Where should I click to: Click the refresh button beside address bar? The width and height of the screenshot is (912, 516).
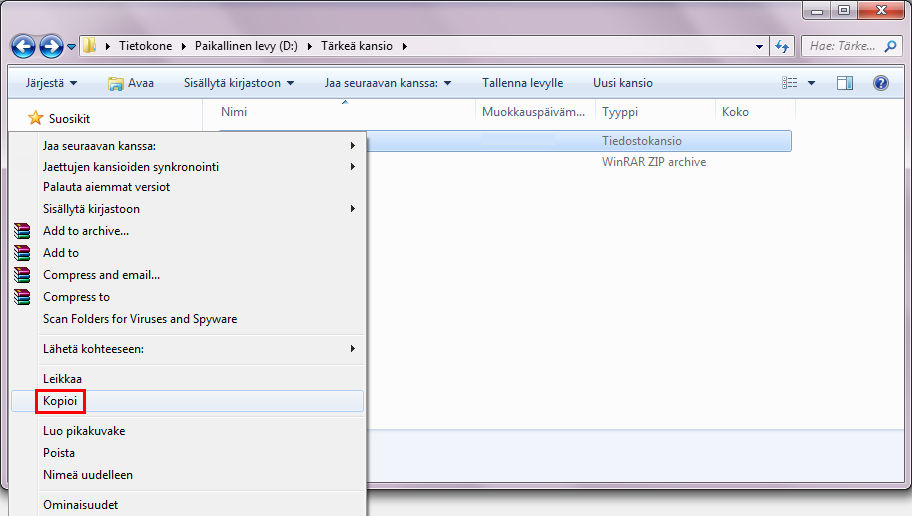(x=782, y=46)
